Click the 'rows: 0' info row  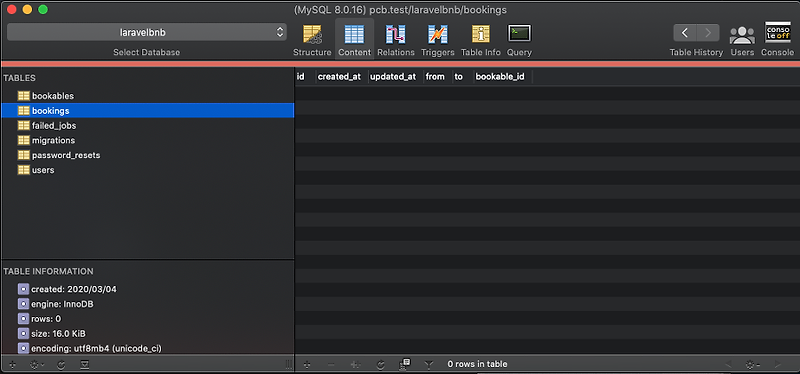pos(46,319)
